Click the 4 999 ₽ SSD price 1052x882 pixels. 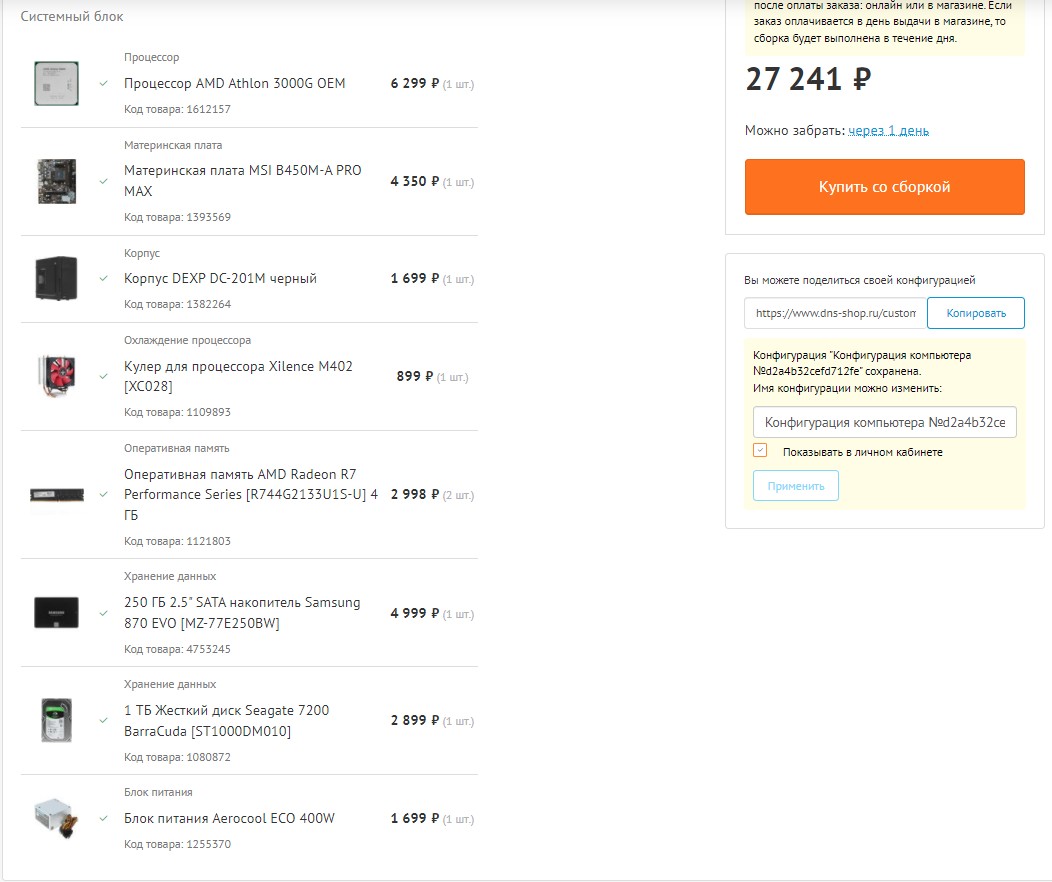pyautogui.click(x=415, y=613)
